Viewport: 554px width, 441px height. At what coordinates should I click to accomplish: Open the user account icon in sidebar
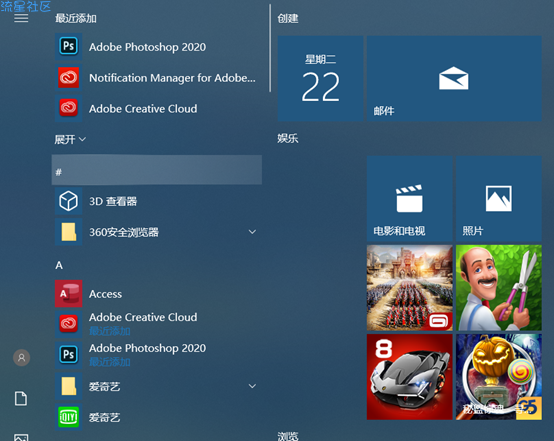(22, 358)
